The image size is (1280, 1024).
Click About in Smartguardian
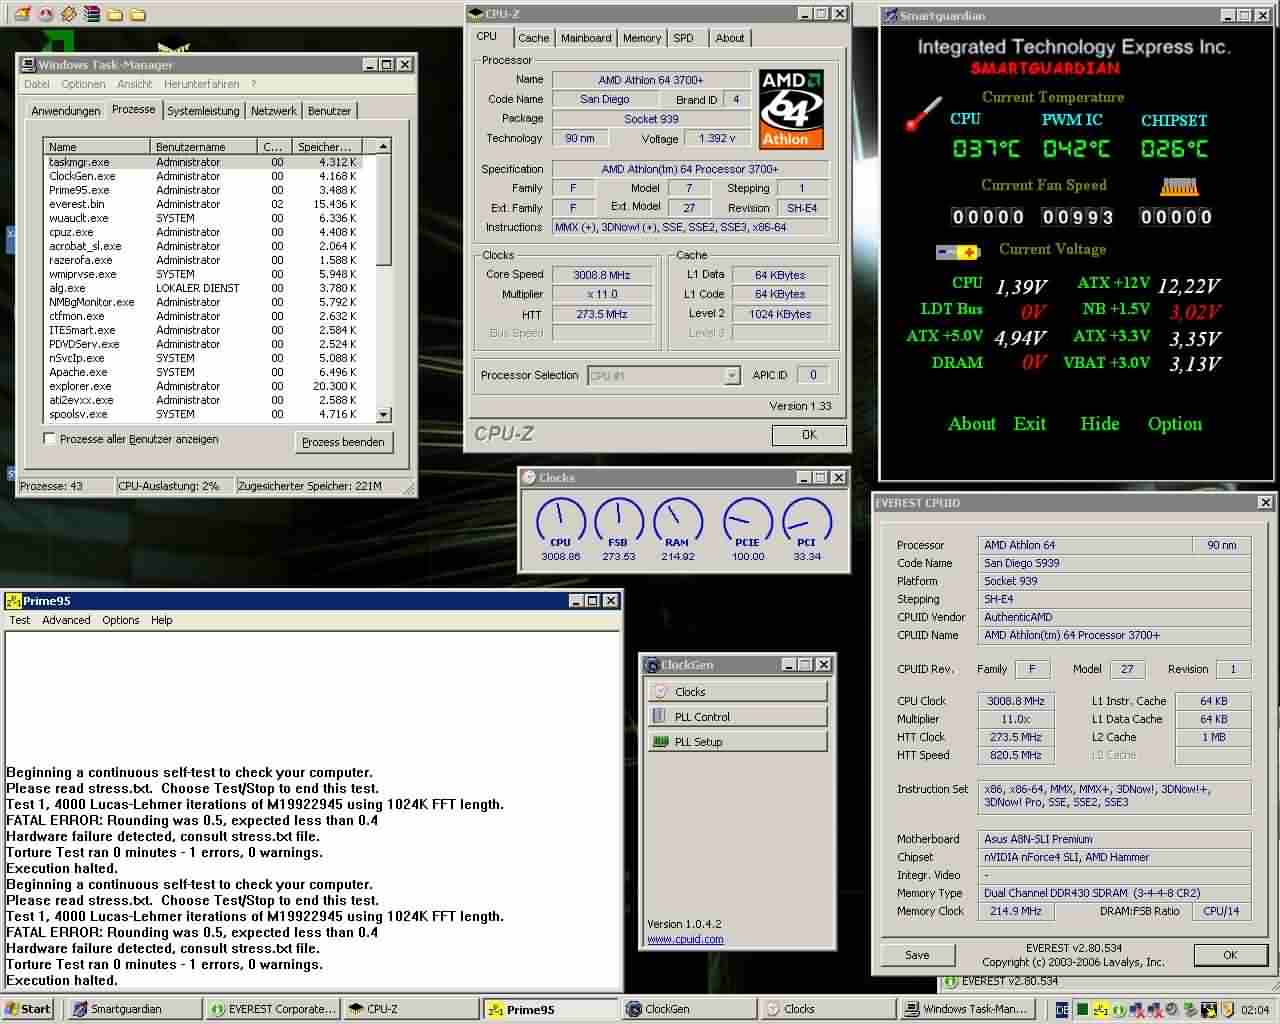coord(972,424)
